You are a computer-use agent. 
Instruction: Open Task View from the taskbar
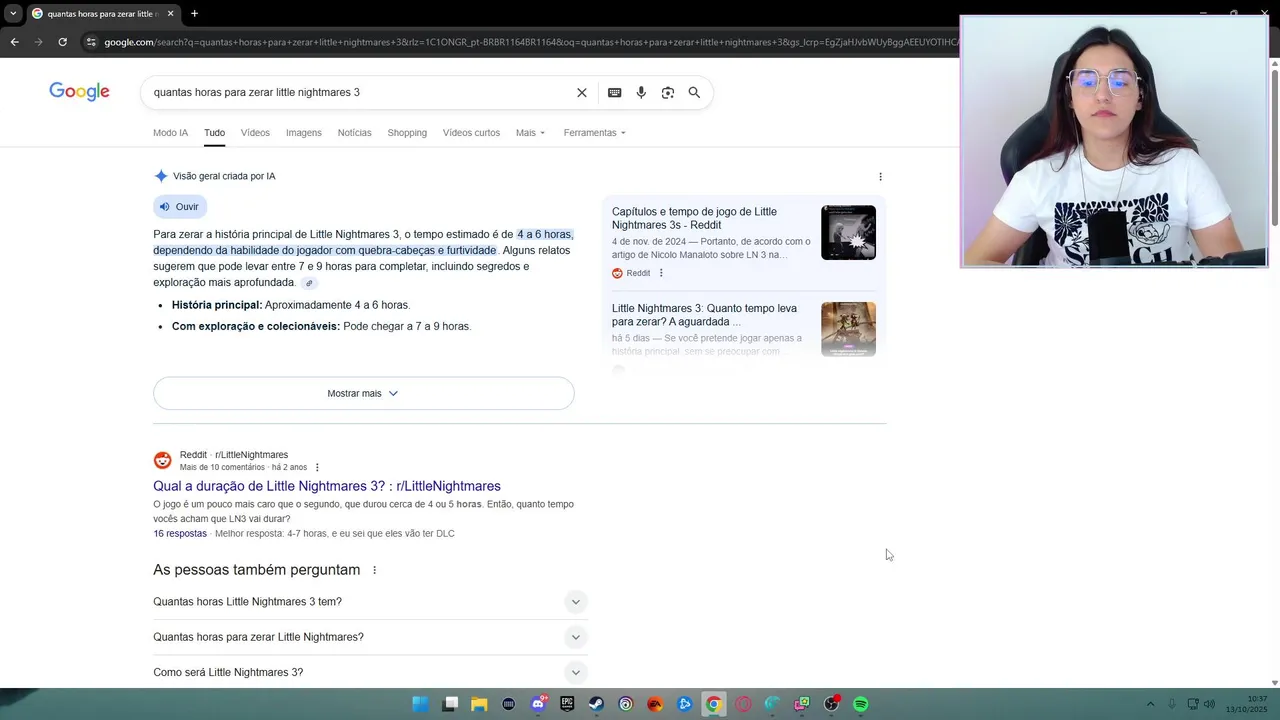[x=450, y=704]
